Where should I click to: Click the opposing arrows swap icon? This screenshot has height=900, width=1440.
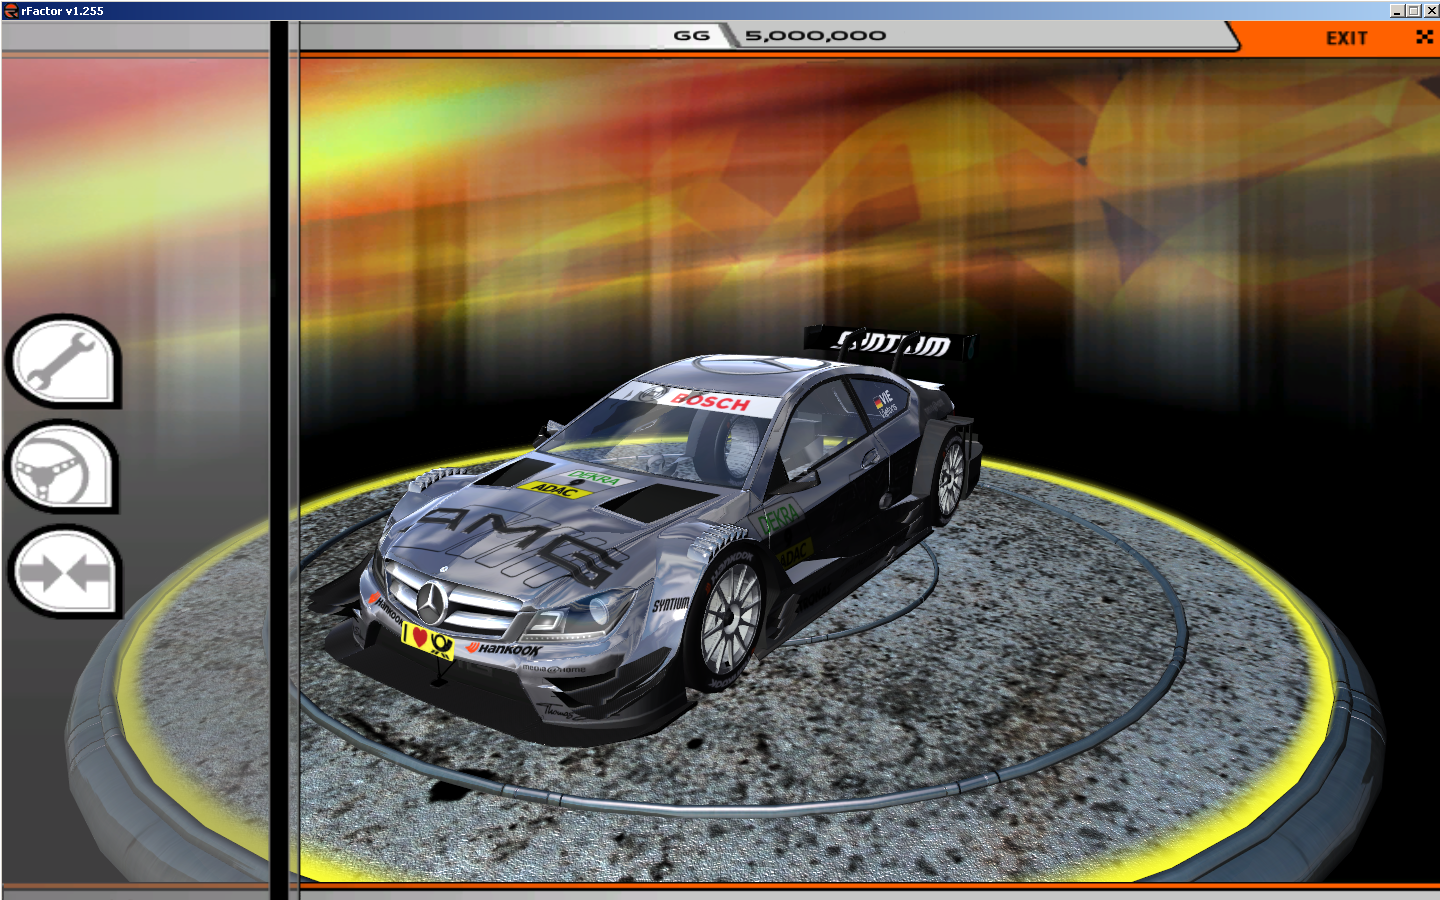pyautogui.click(x=64, y=572)
